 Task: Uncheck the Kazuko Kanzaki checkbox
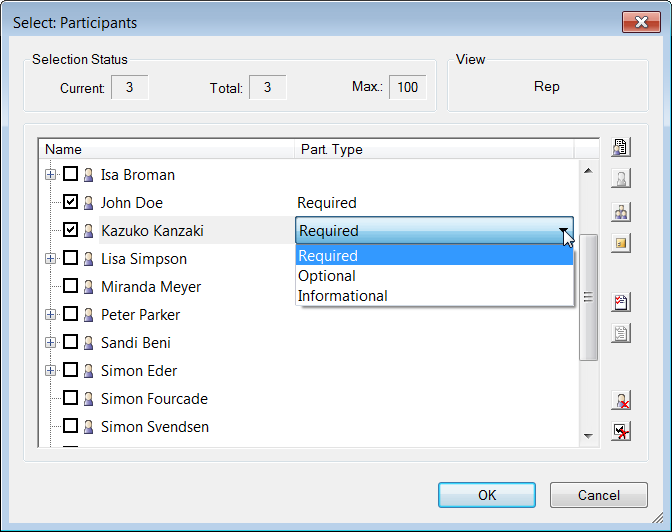70,230
